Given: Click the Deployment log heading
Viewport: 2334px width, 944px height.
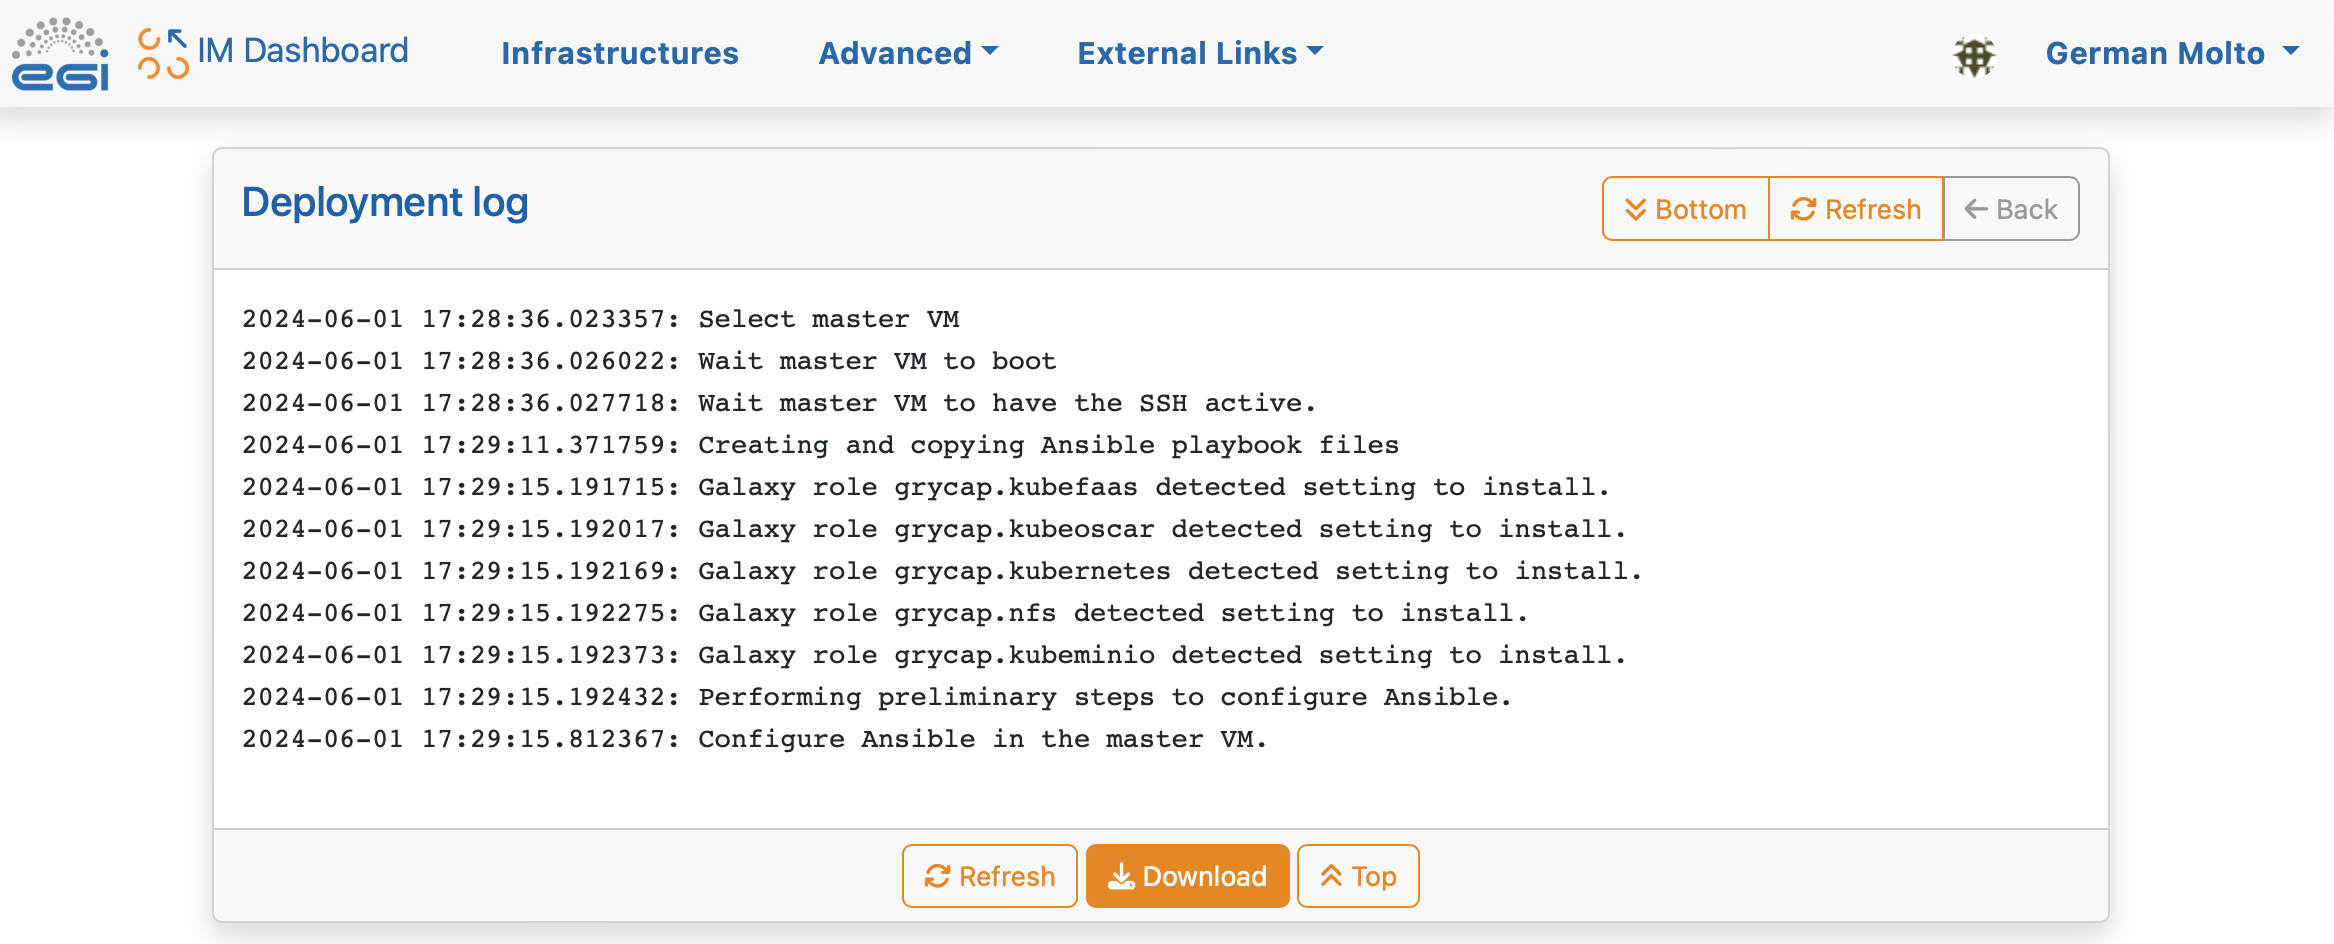Looking at the screenshot, I should [385, 203].
